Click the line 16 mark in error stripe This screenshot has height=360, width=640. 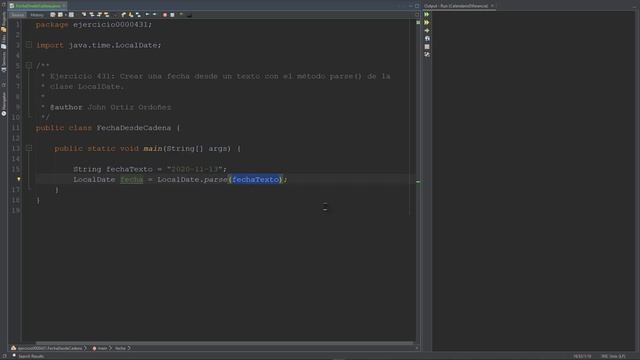[418, 182]
